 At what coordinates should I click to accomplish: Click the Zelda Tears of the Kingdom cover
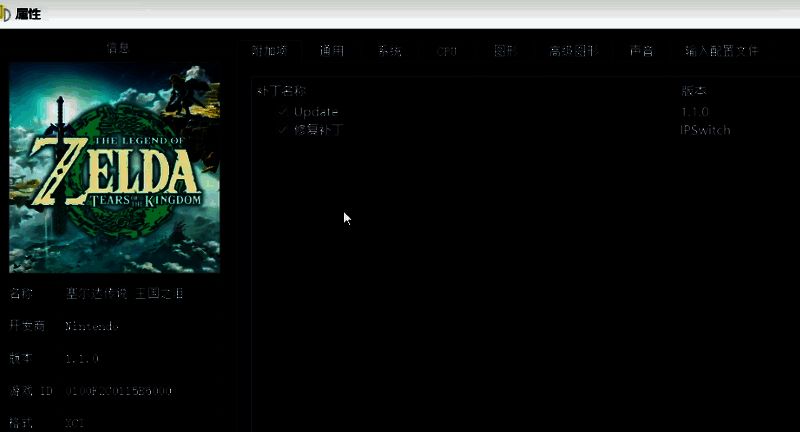(x=115, y=168)
